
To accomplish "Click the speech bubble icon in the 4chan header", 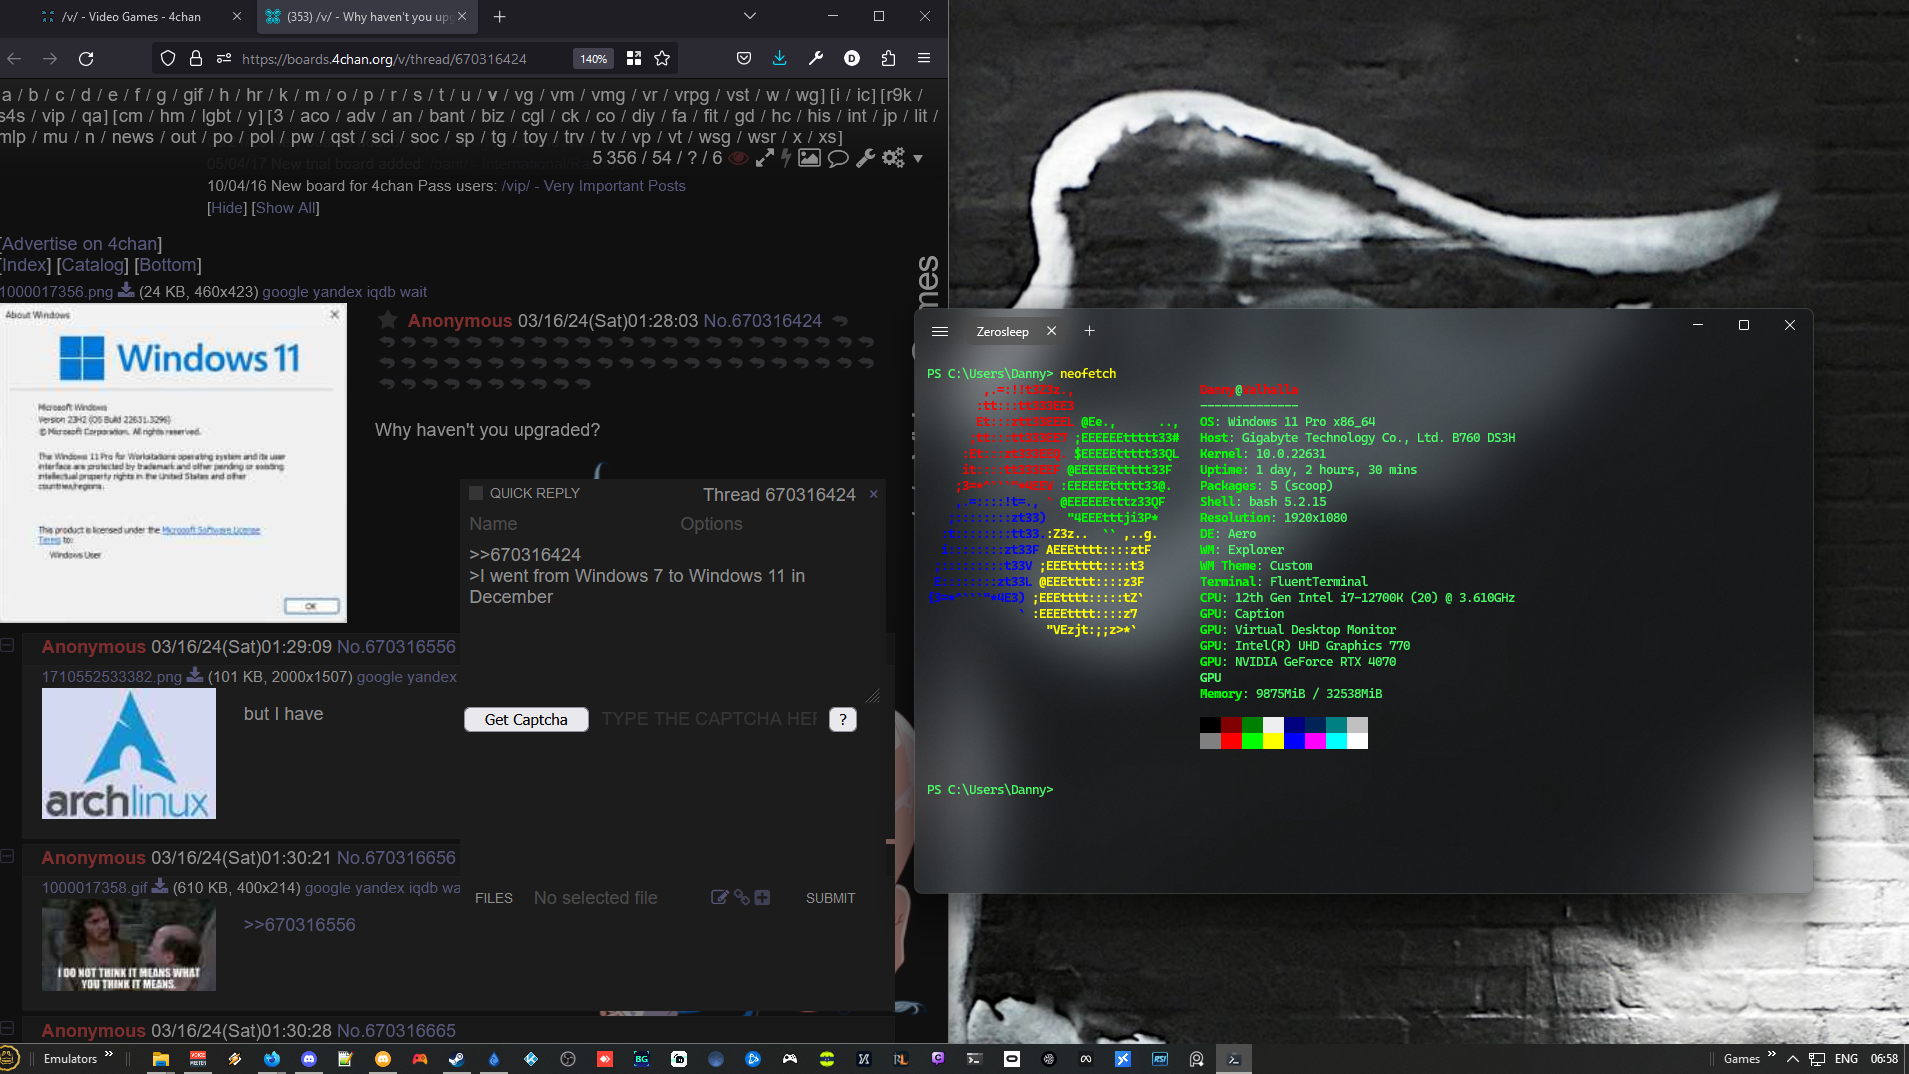I will [838, 158].
